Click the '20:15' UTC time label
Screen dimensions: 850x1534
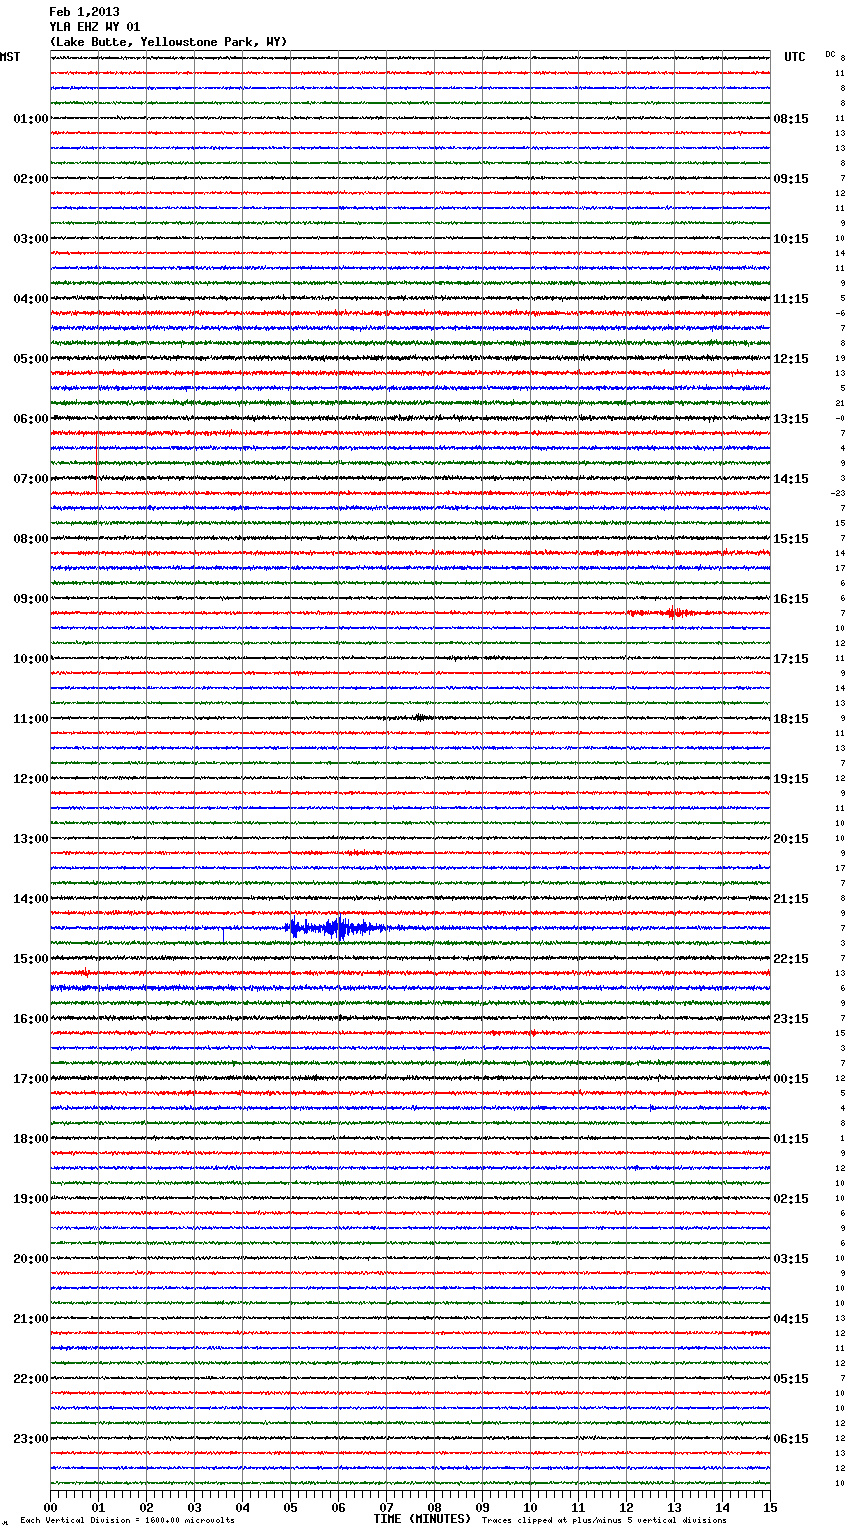pos(791,839)
